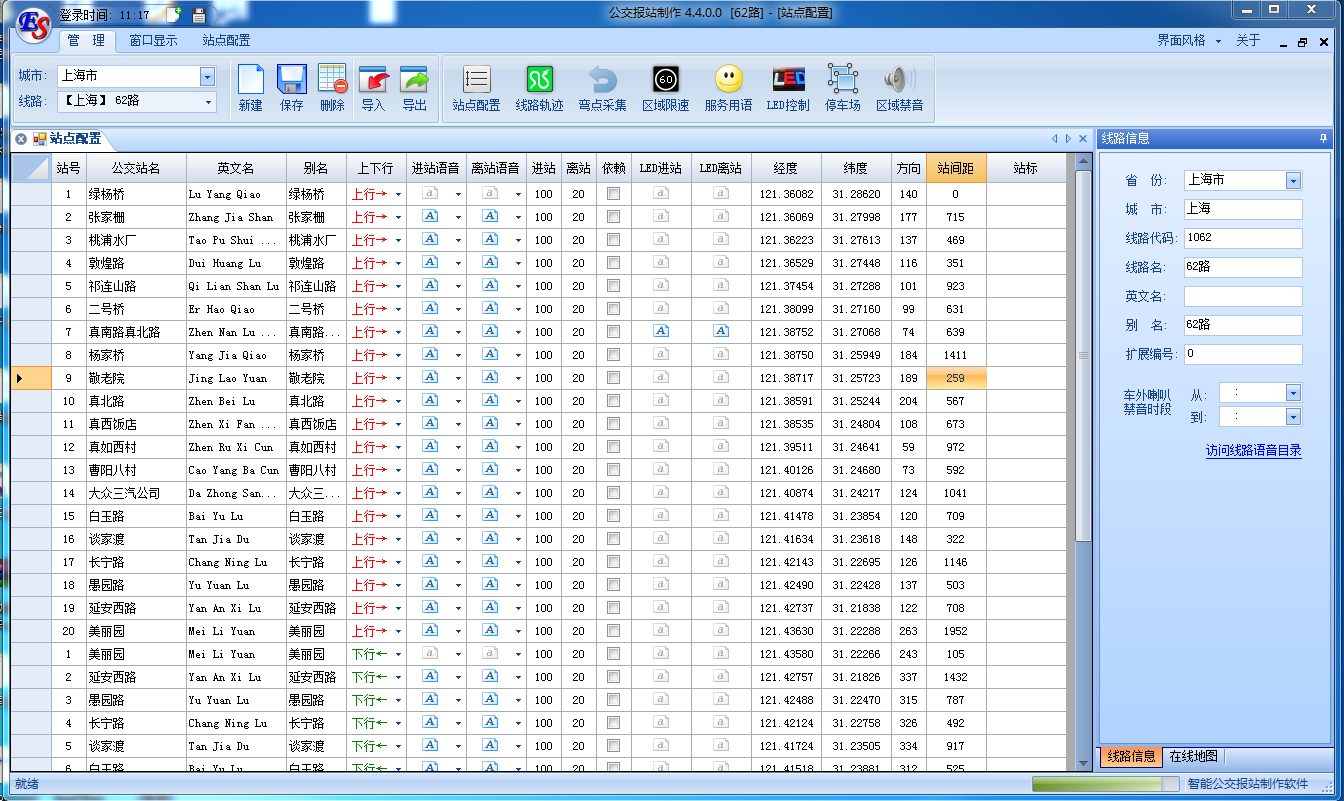Sort by the 站间距 column header

tap(956, 169)
